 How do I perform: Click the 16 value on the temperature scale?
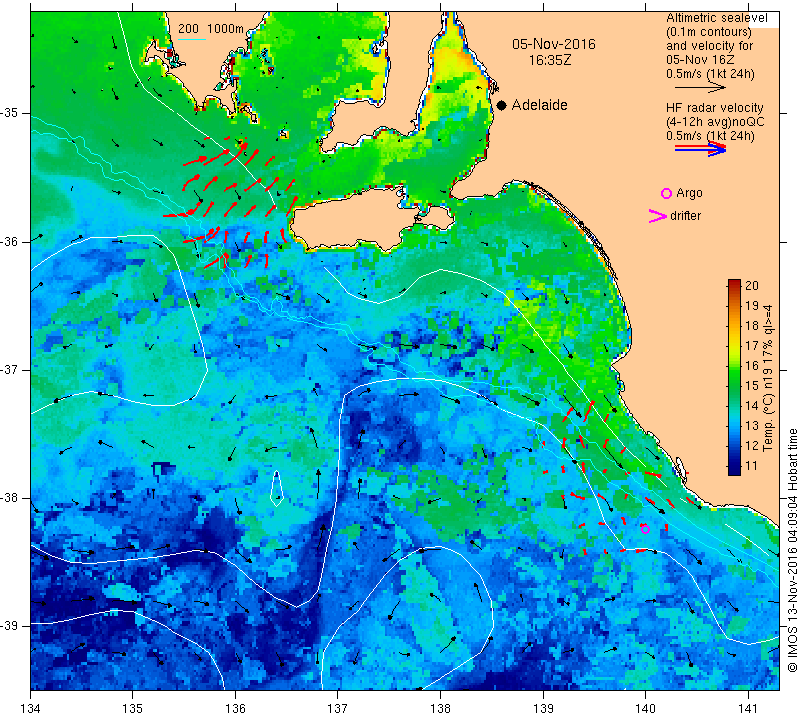coord(752,365)
